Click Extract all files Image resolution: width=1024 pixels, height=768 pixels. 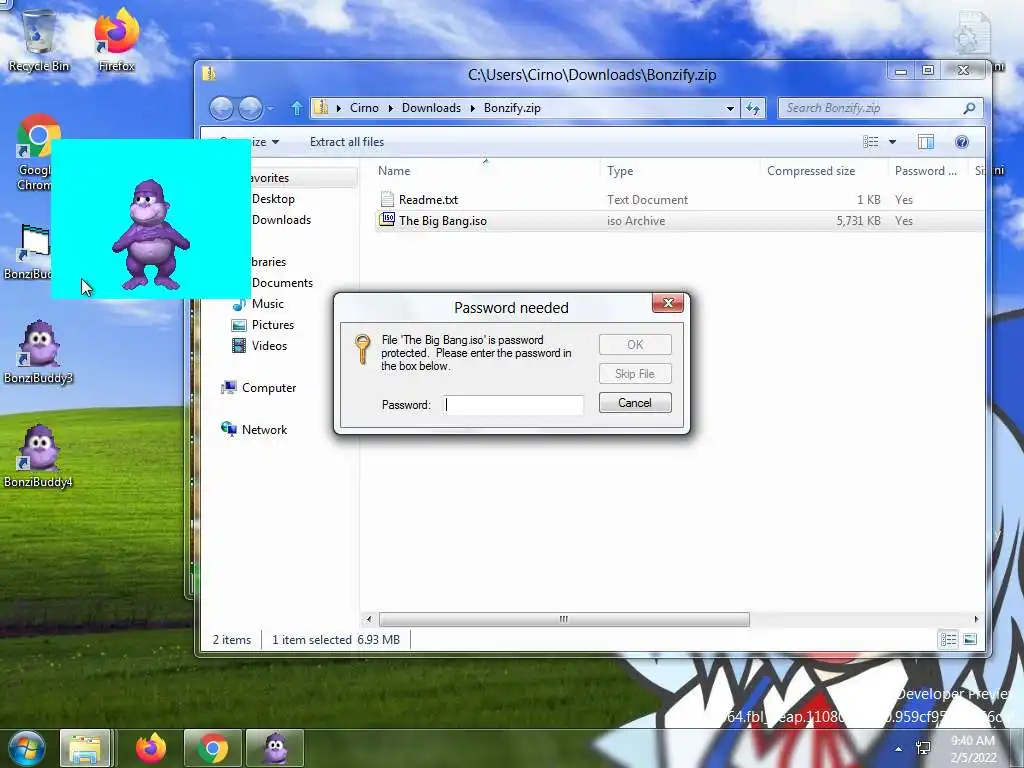point(347,142)
